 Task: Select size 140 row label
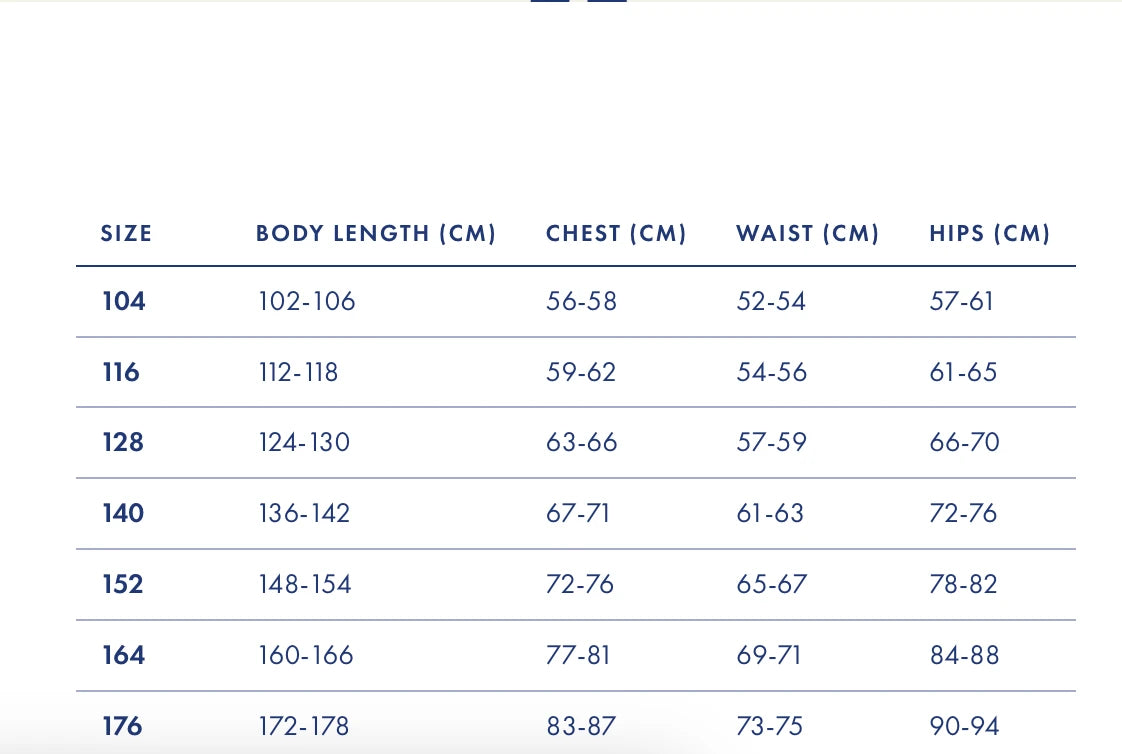coord(123,513)
